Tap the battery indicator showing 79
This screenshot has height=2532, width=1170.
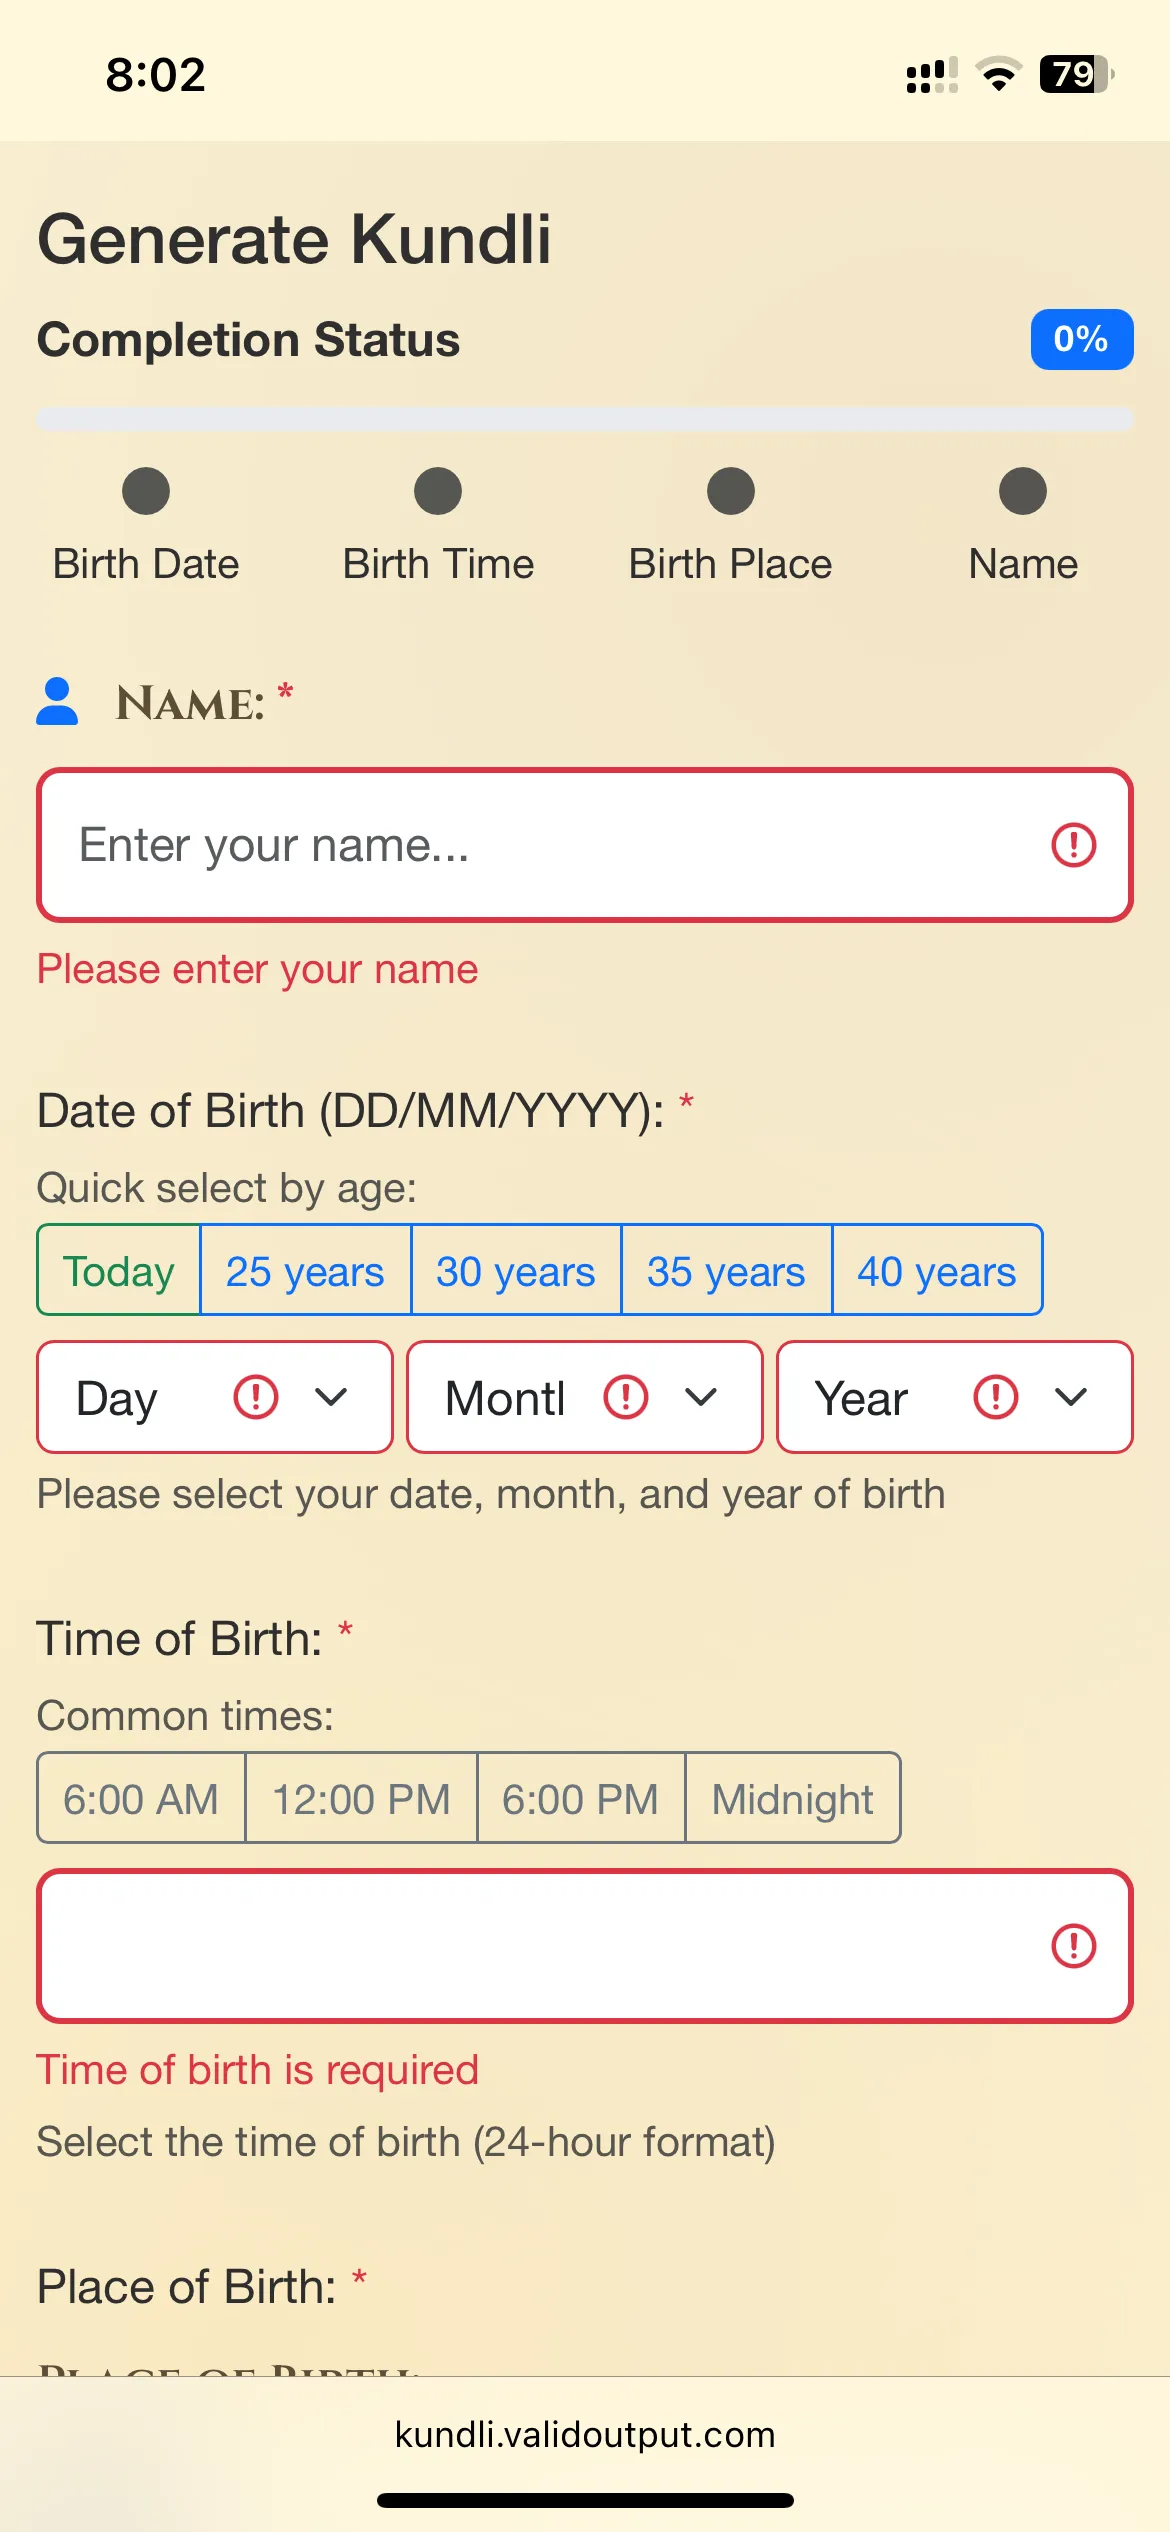pos(1076,75)
